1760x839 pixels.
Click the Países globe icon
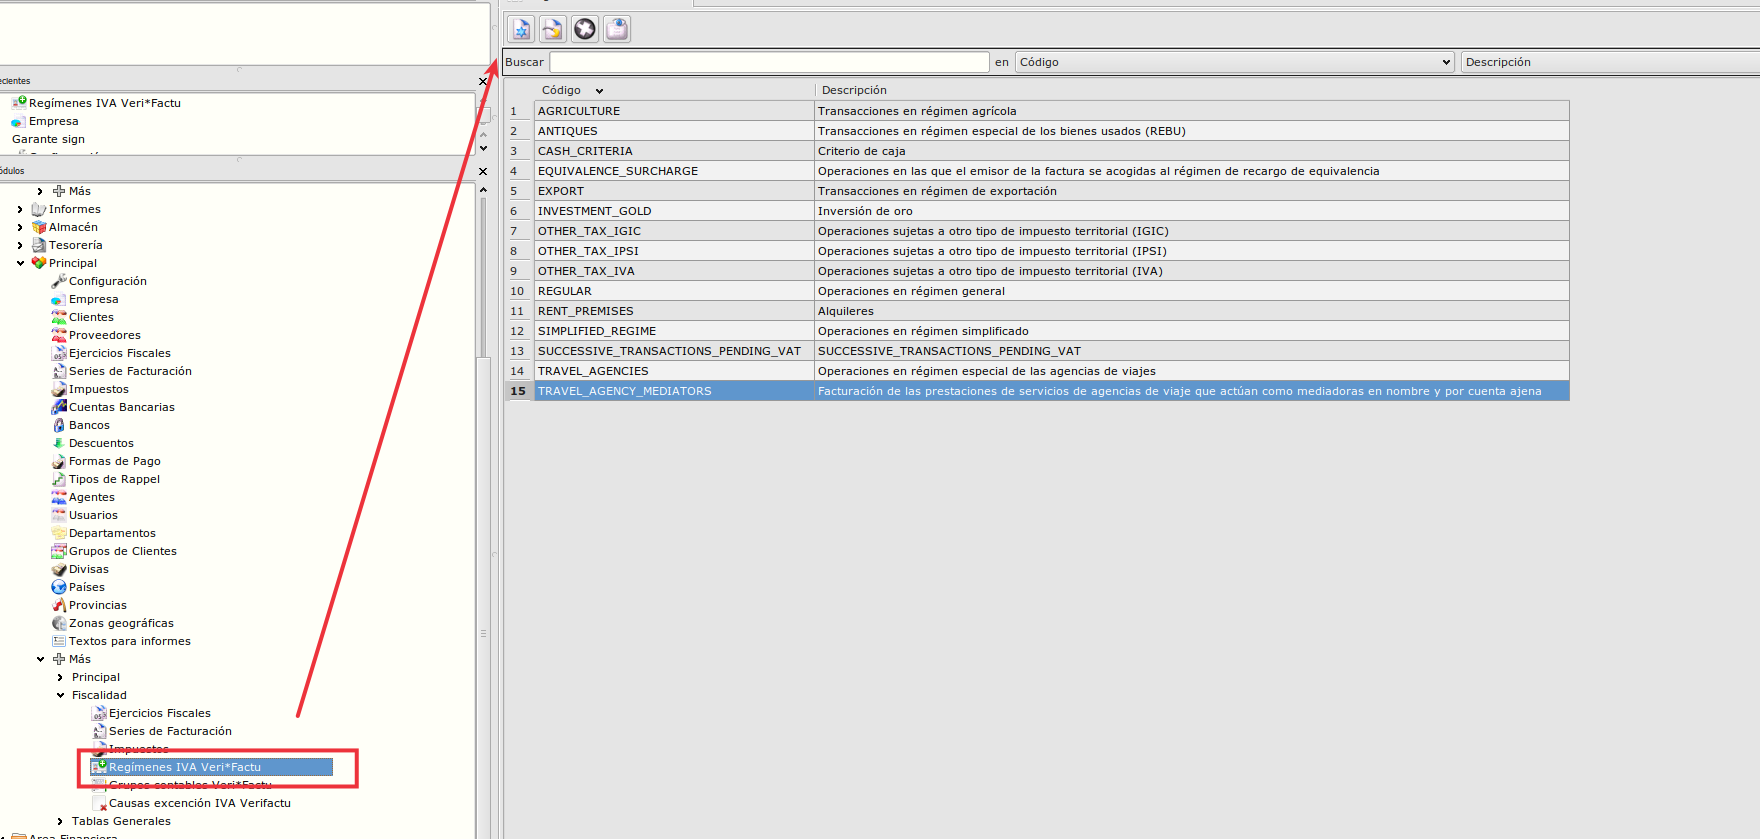point(59,587)
